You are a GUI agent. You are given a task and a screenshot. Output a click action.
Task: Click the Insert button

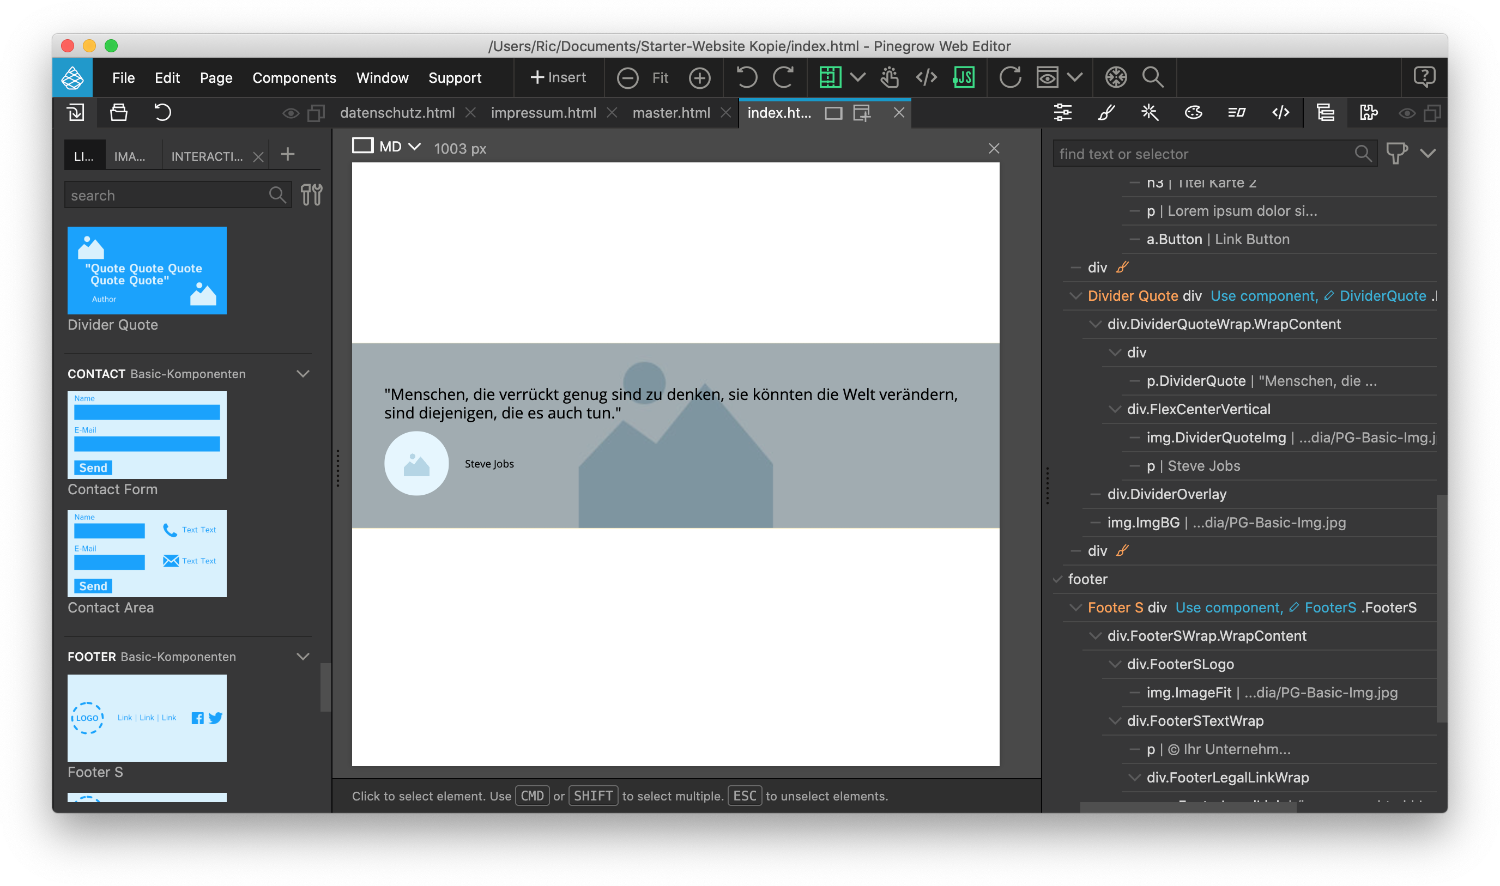[558, 77]
